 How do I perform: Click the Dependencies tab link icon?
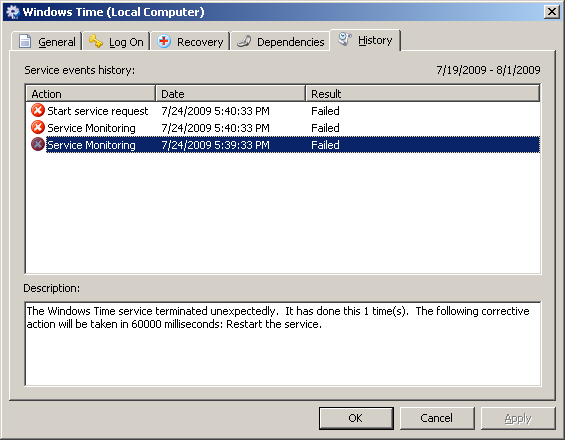tap(244, 41)
